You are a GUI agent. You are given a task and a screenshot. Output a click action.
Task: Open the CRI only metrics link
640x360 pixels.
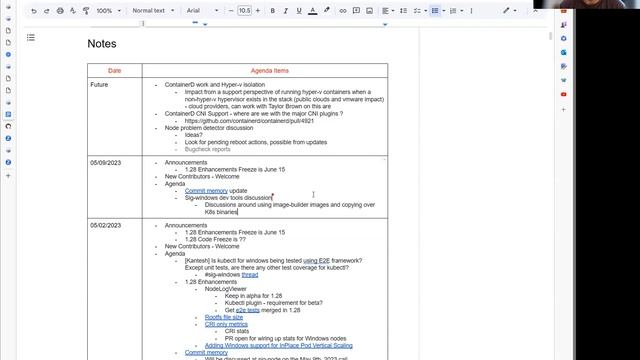click(226, 324)
